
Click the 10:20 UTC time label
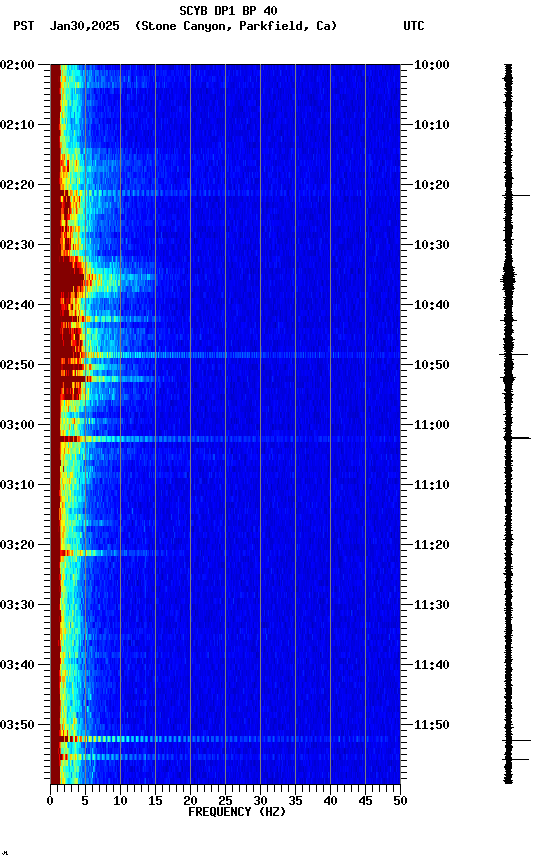432,185
